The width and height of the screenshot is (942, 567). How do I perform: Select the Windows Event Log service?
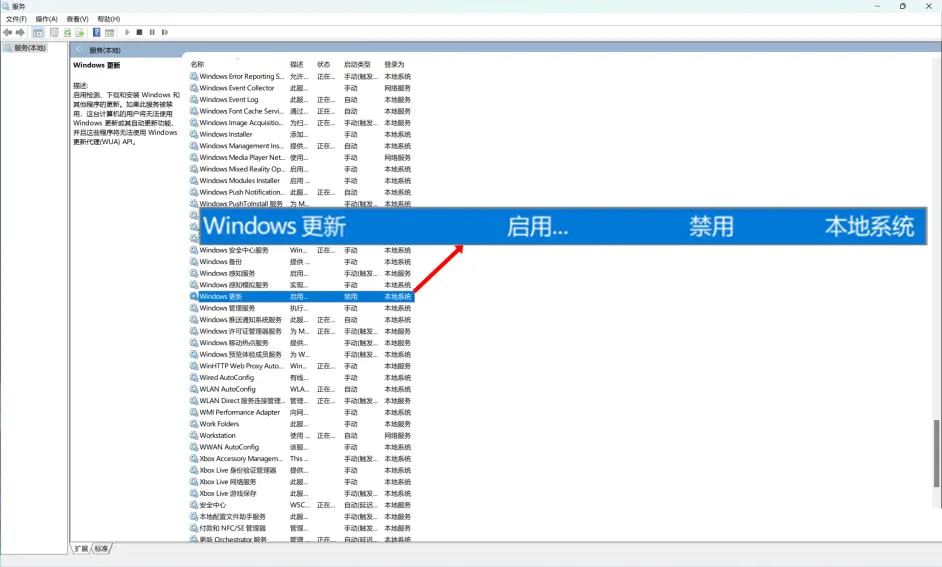[301, 100]
